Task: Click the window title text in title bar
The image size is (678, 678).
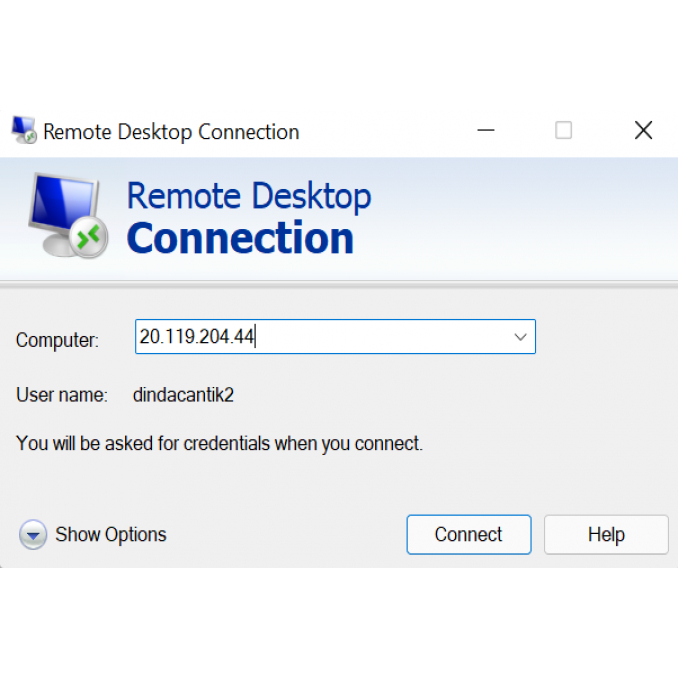Action: point(171,132)
